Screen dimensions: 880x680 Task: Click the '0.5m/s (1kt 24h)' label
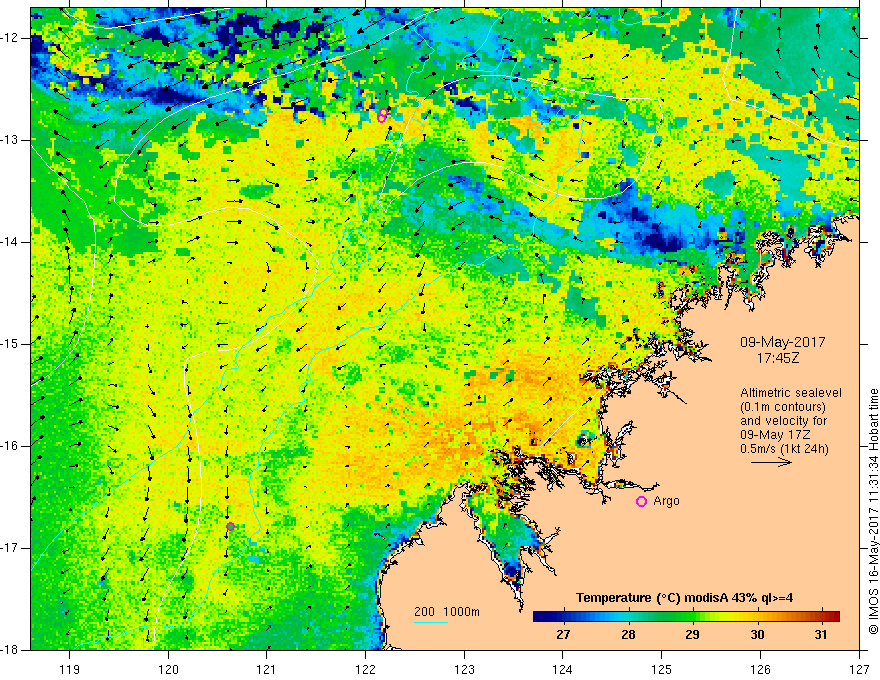(784, 449)
